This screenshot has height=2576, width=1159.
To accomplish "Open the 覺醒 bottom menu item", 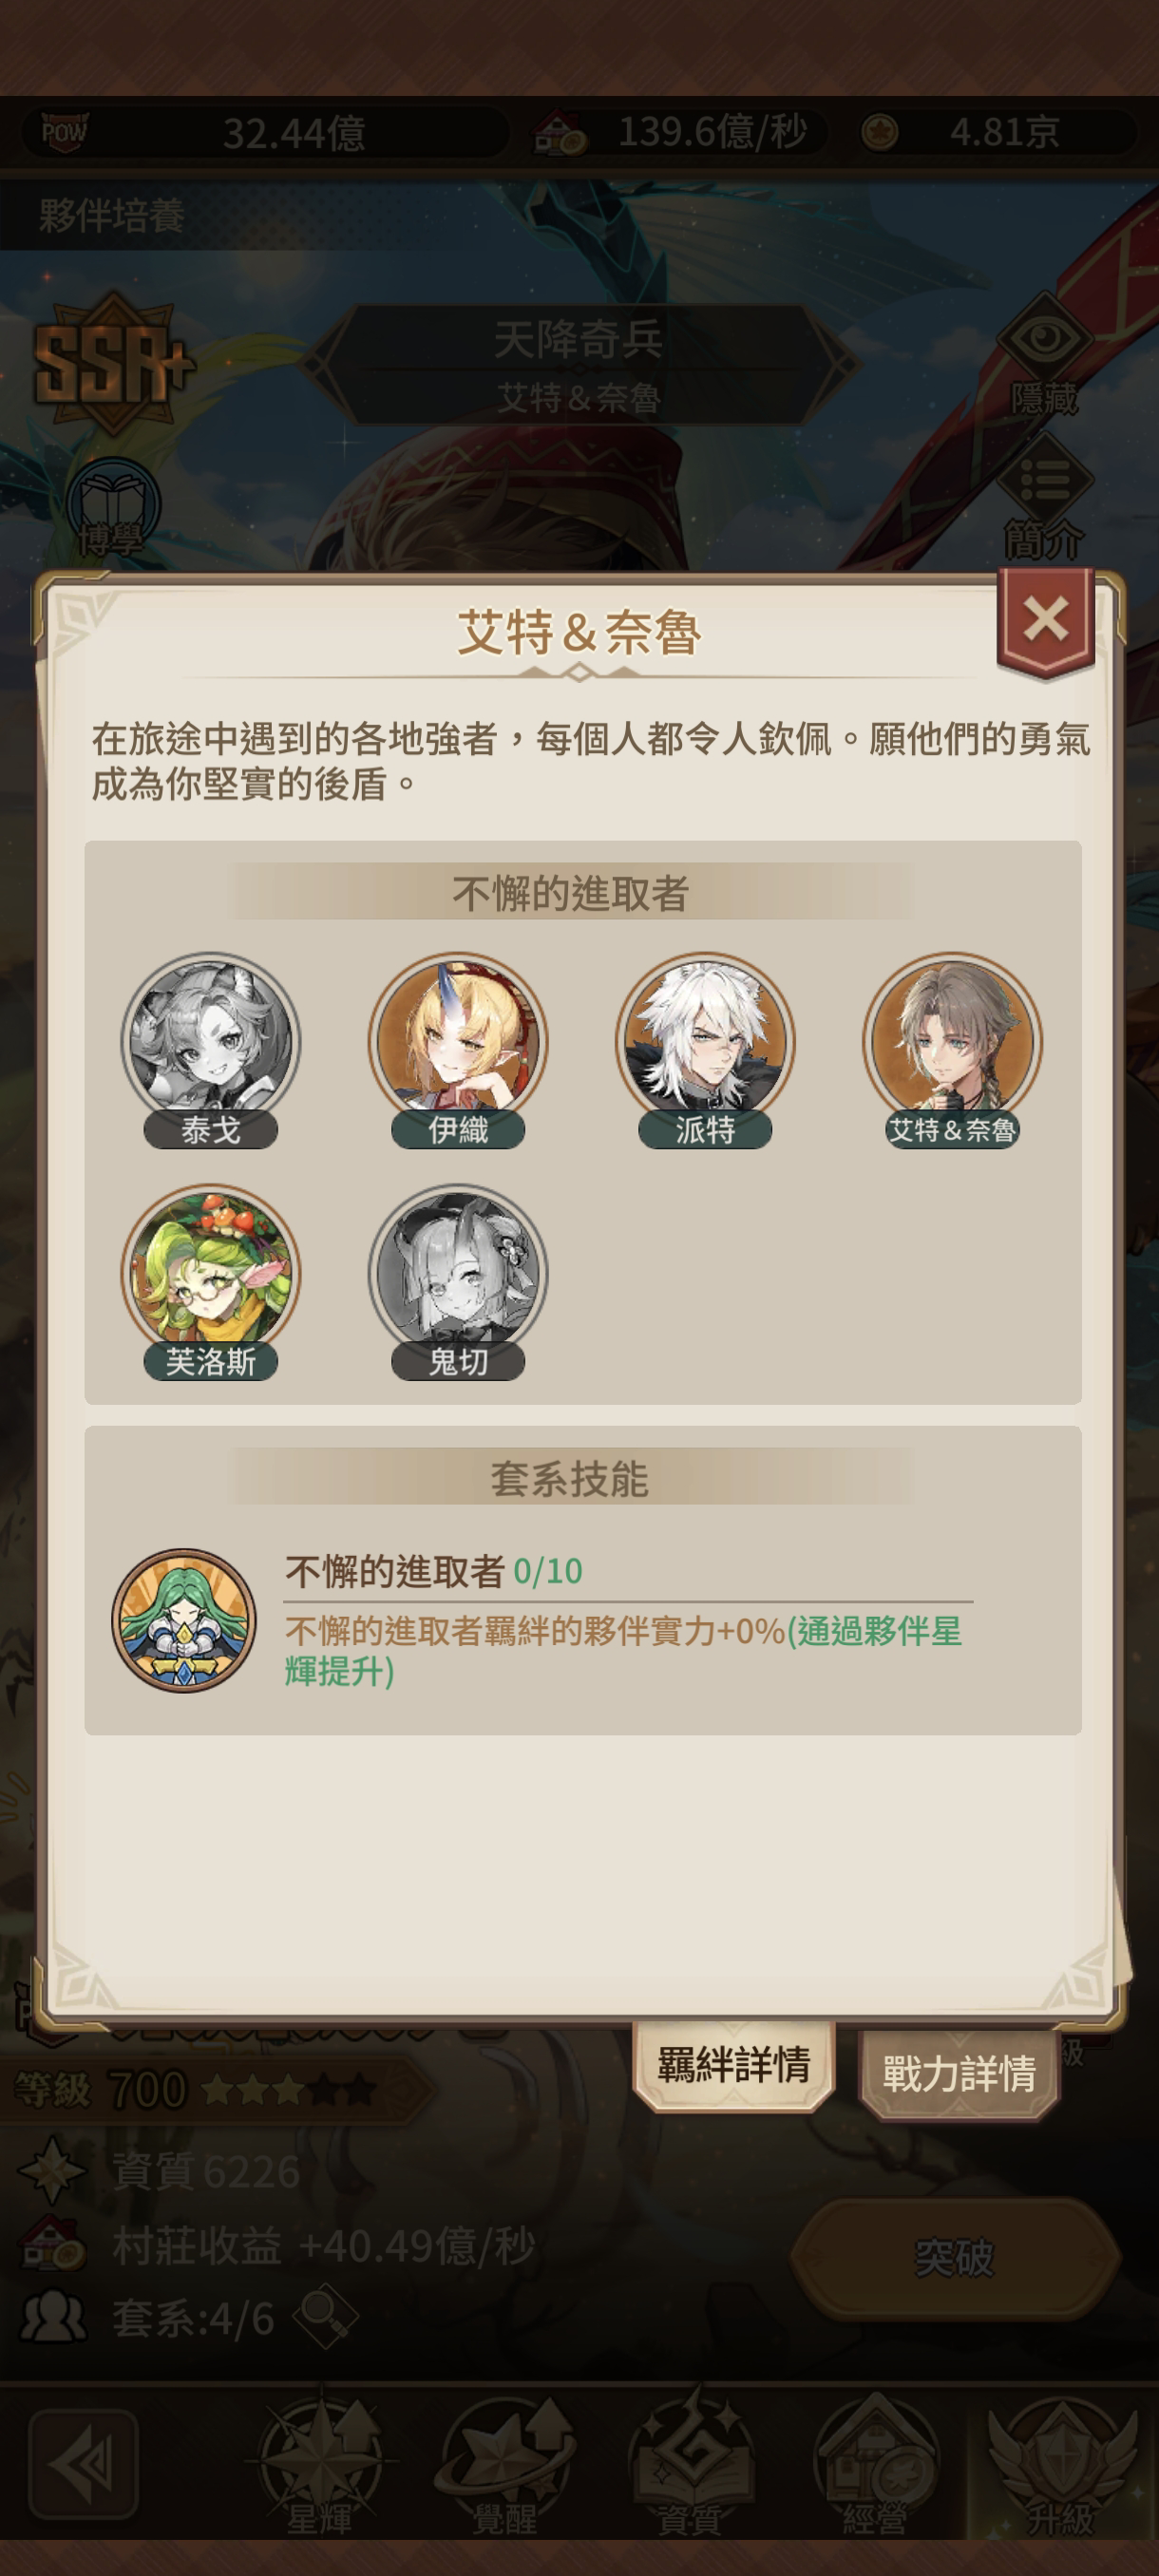I will click(505, 2469).
